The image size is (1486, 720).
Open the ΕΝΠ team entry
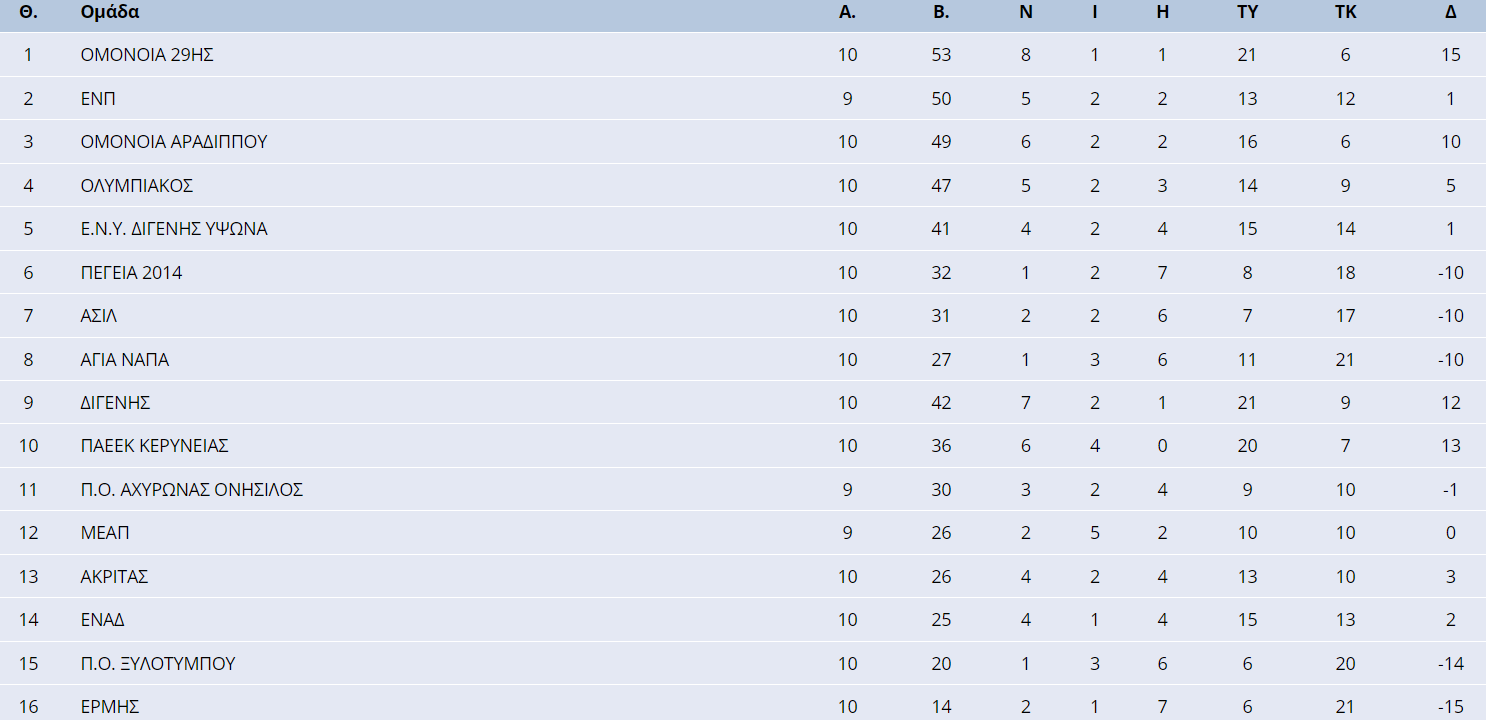point(99,98)
